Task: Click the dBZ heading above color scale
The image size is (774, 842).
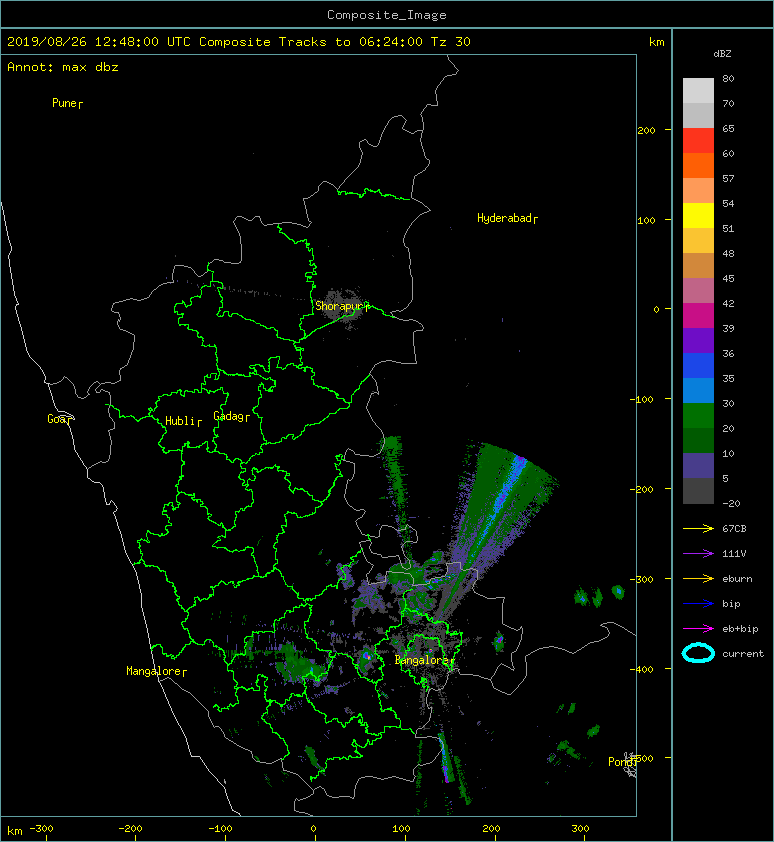Action: (722, 54)
